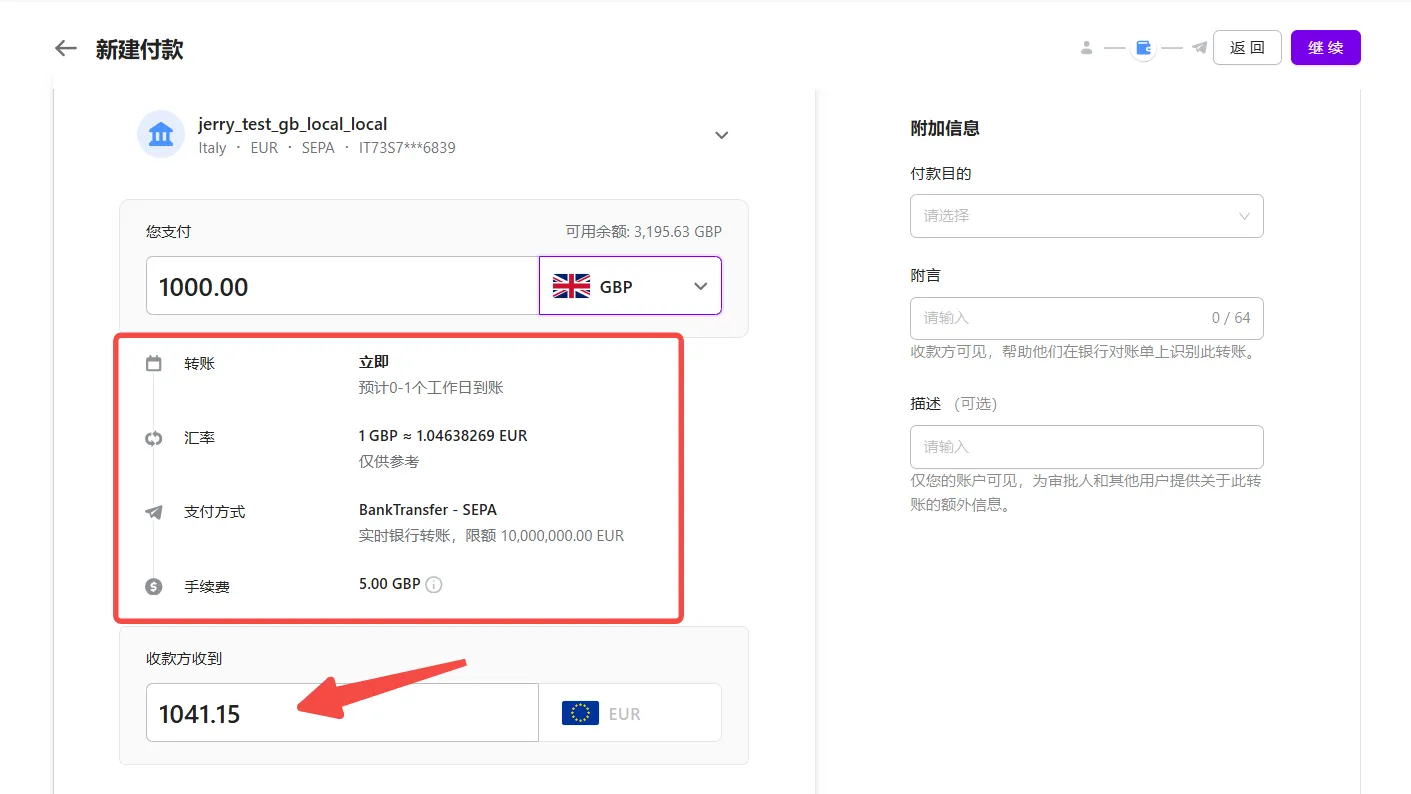Click the 预计0-1个工作日到账 text
The height and width of the screenshot is (794, 1411).
[x=431, y=388]
